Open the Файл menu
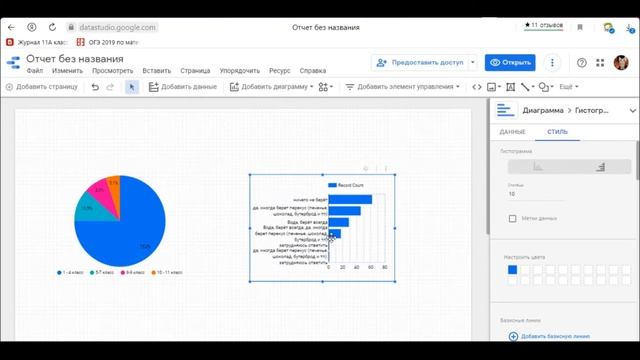 (x=35, y=71)
